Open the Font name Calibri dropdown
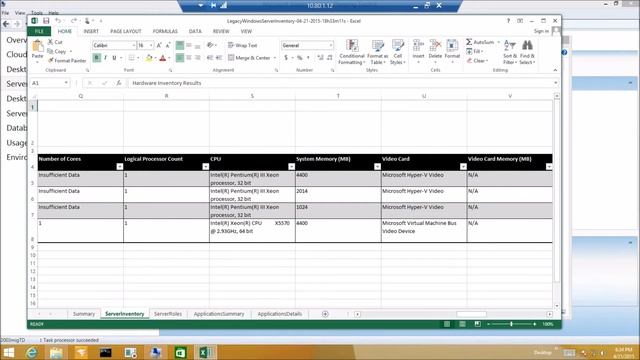640x360 pixels. coord(133,45)
